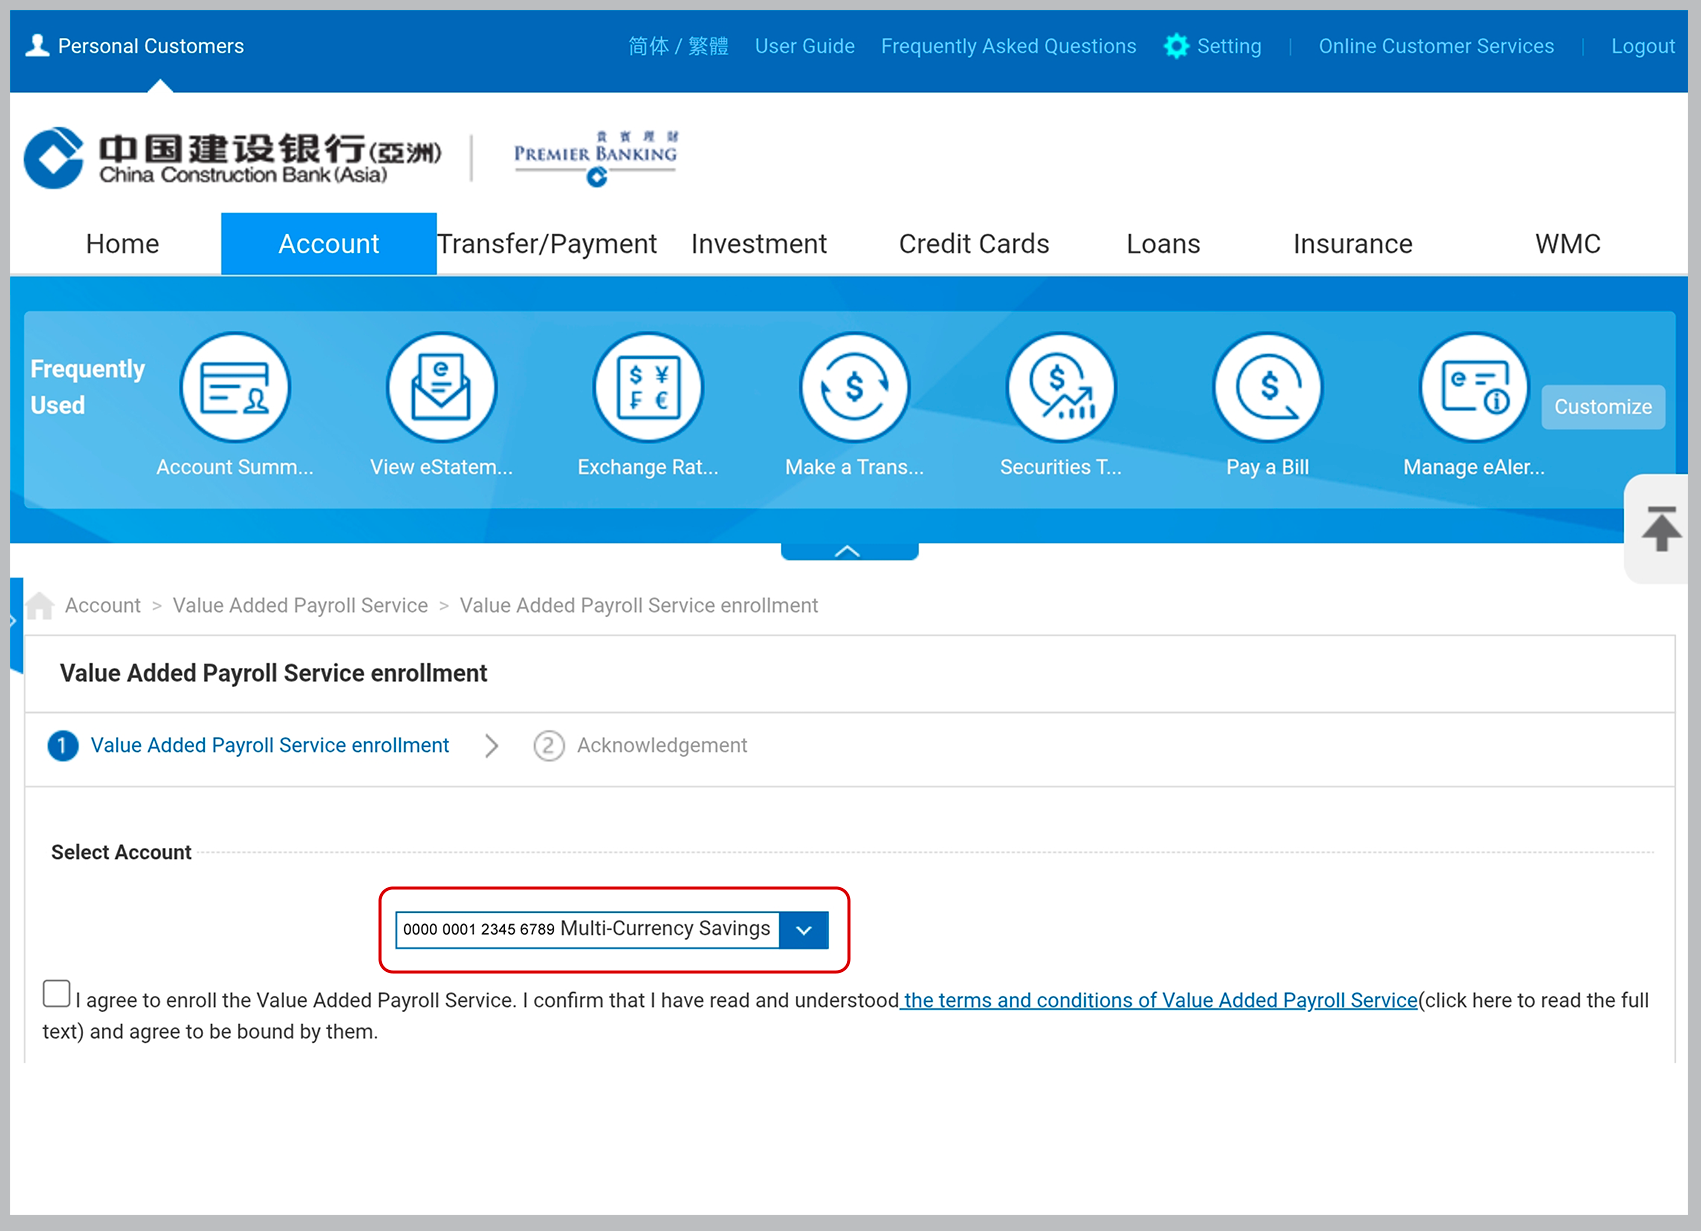Open the Securities Trading chart icon
Viewport: 1701px width, 1231px height.
(1061, 388)
